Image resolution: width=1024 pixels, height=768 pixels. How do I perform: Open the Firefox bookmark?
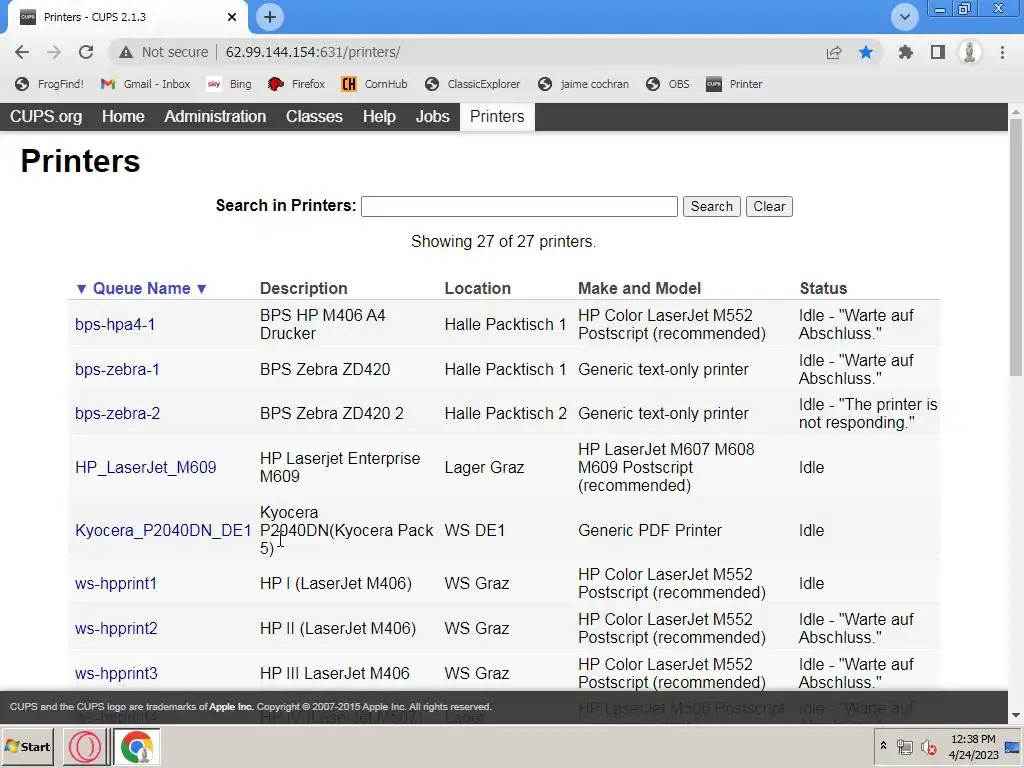click(x=296, y=84)
